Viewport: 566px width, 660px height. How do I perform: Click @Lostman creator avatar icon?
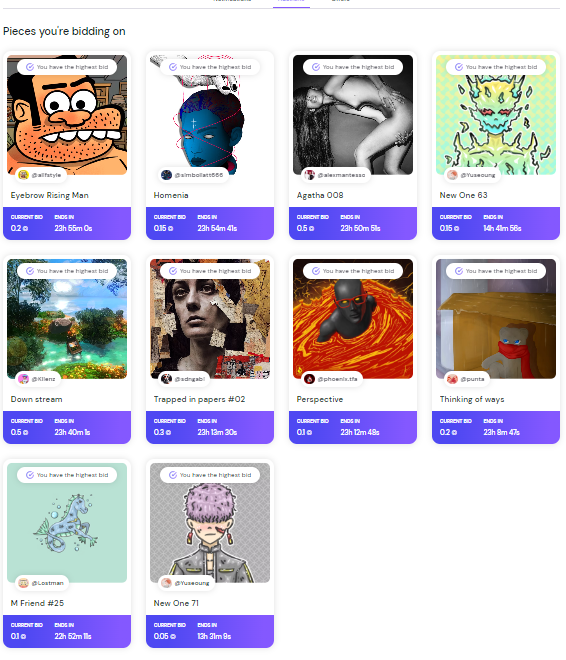click(24, 583)
